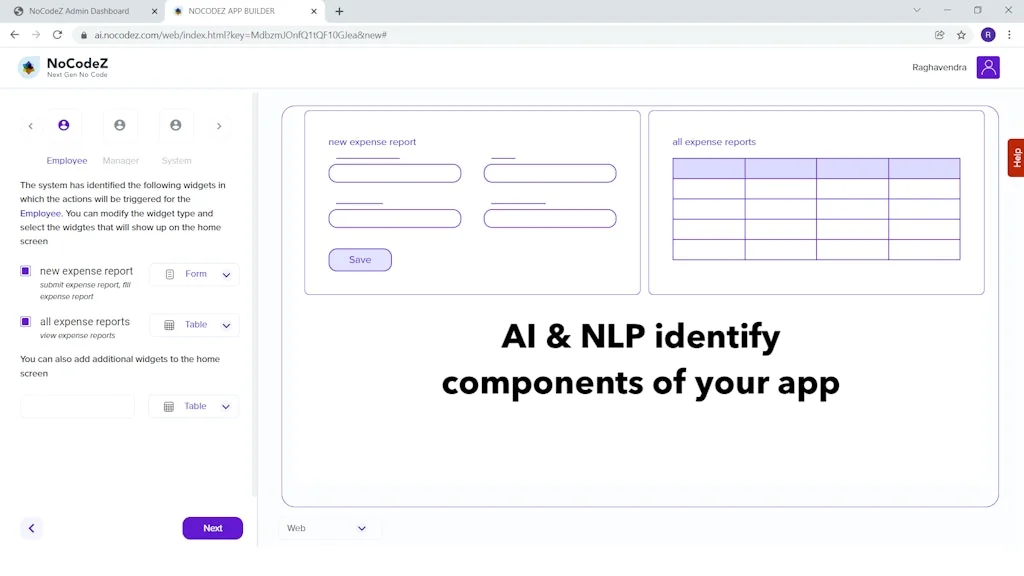This screenshot has height=576, width=1024.
Task: Select the System label
Action: pyautogui.click(x=176, y=161)
